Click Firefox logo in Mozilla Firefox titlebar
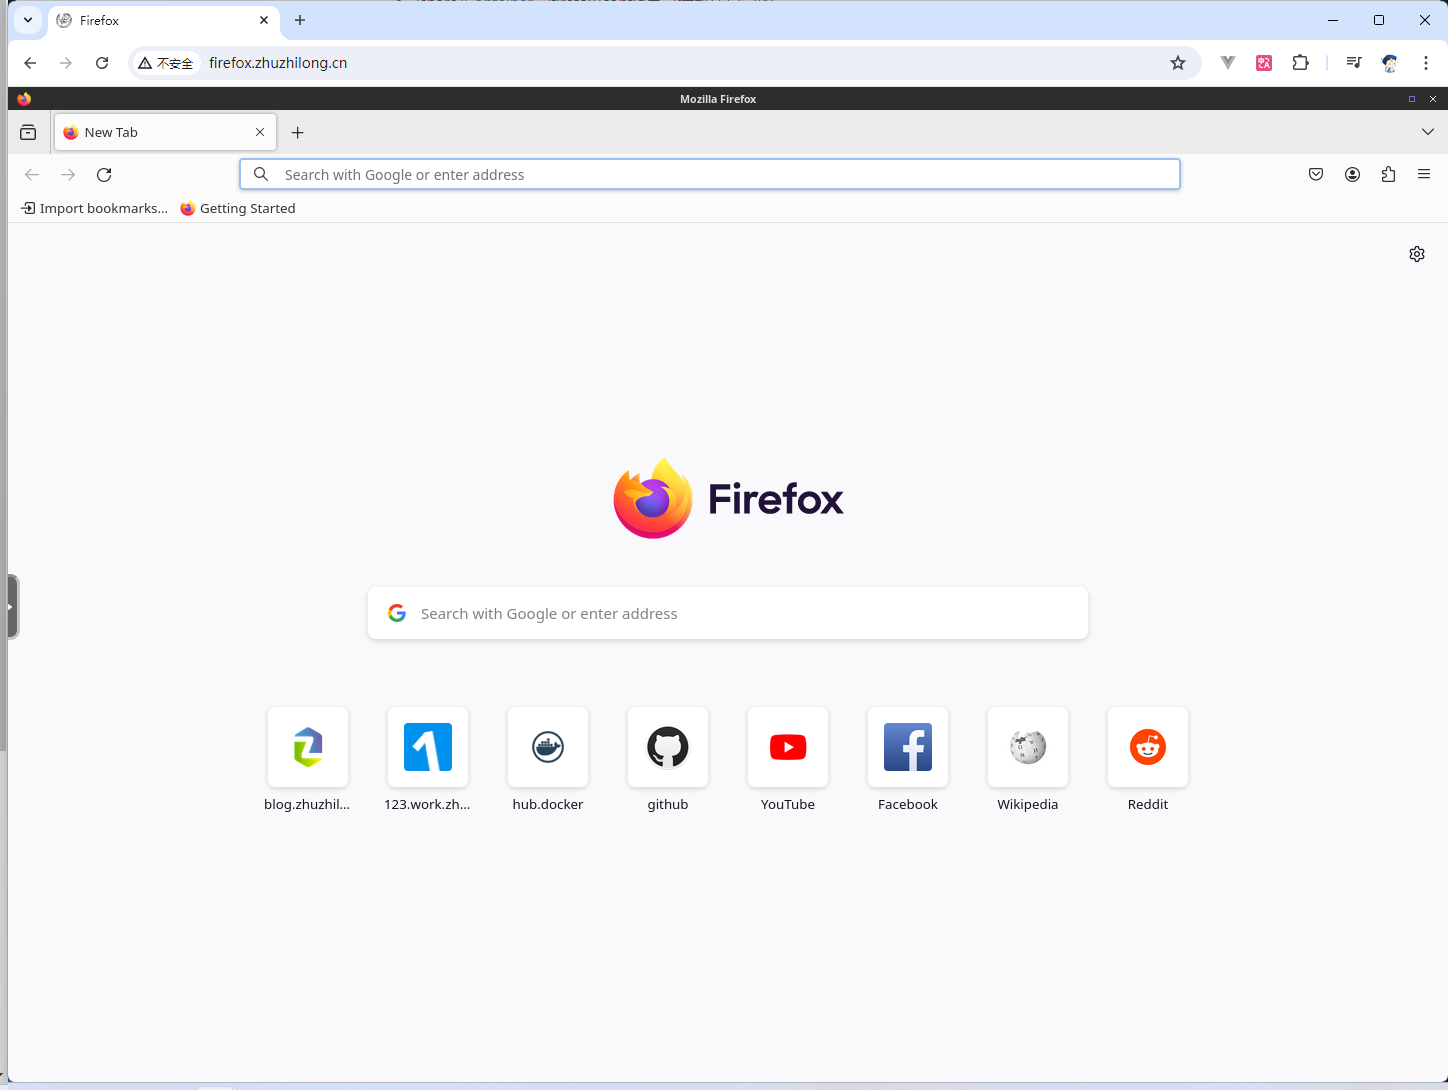The height and width of the screenshot is (1090, 1448). (24, 99)
